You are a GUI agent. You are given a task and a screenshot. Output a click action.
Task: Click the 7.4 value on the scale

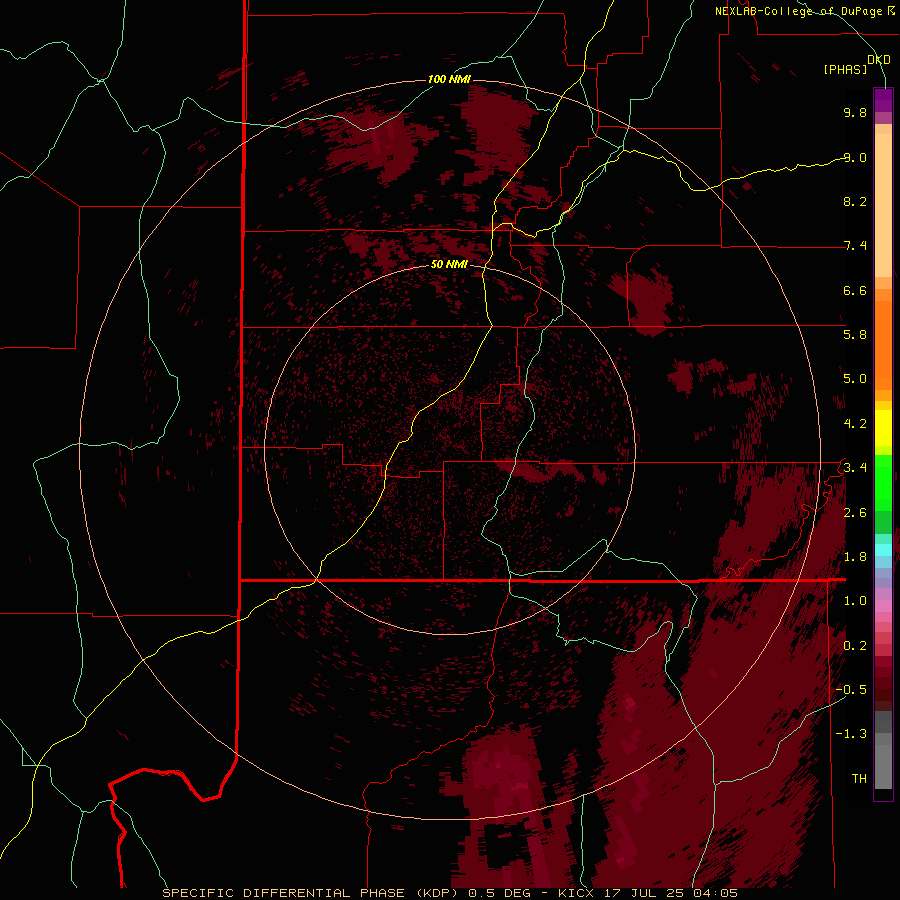[x=855, y=246]
